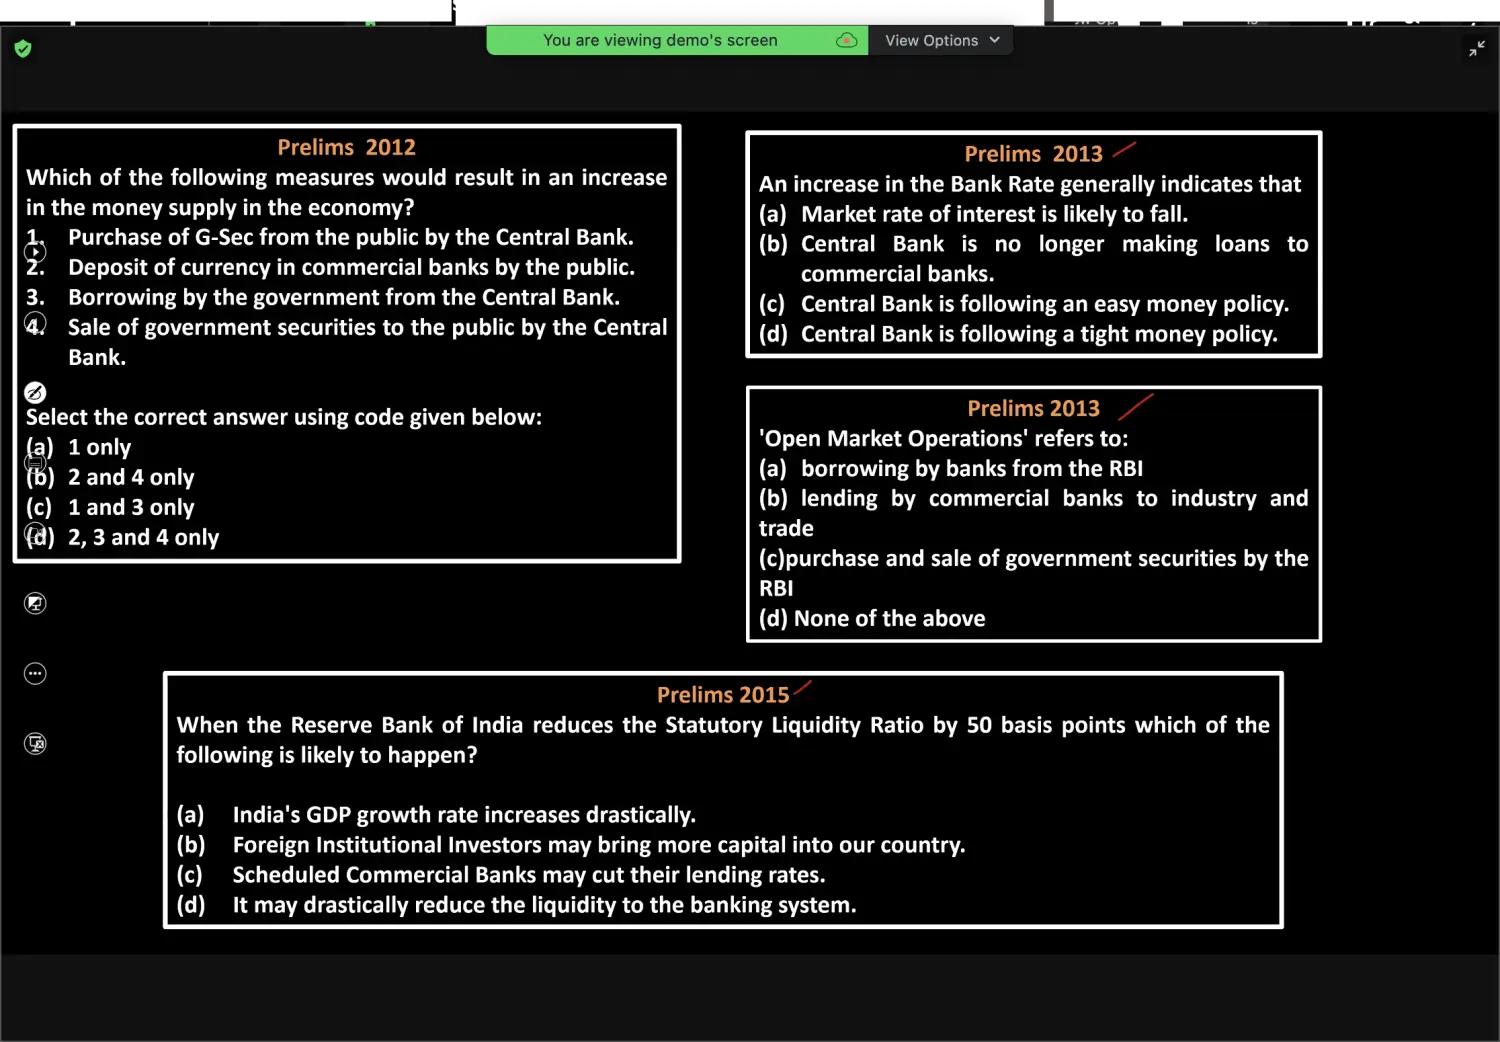
Task: Open the View Options dropdown
Action: [941, 40]
